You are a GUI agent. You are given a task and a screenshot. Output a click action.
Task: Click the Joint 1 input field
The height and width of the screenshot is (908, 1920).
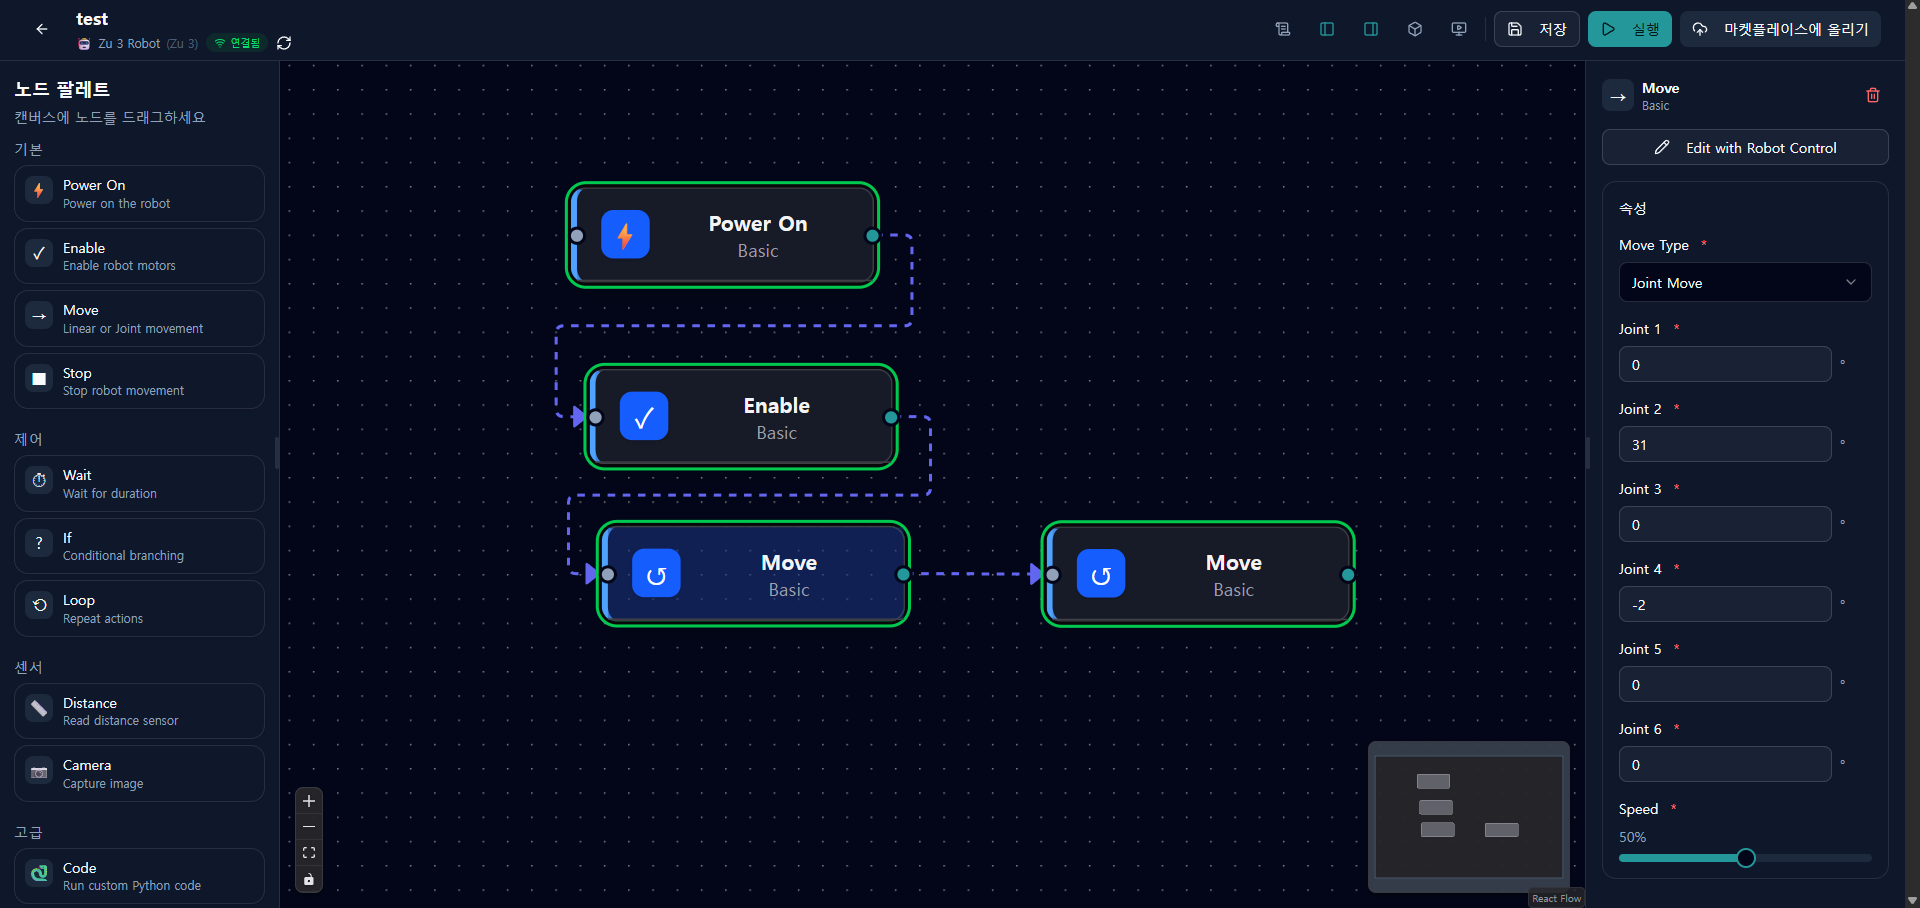pos(1725,364)
